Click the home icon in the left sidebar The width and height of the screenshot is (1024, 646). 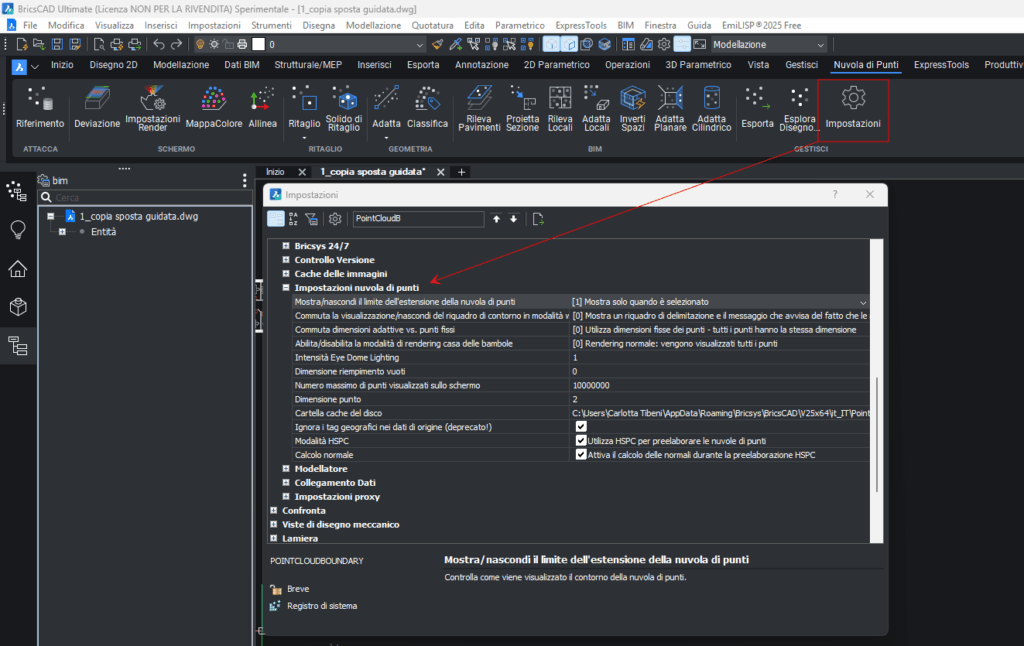(18, 268)
